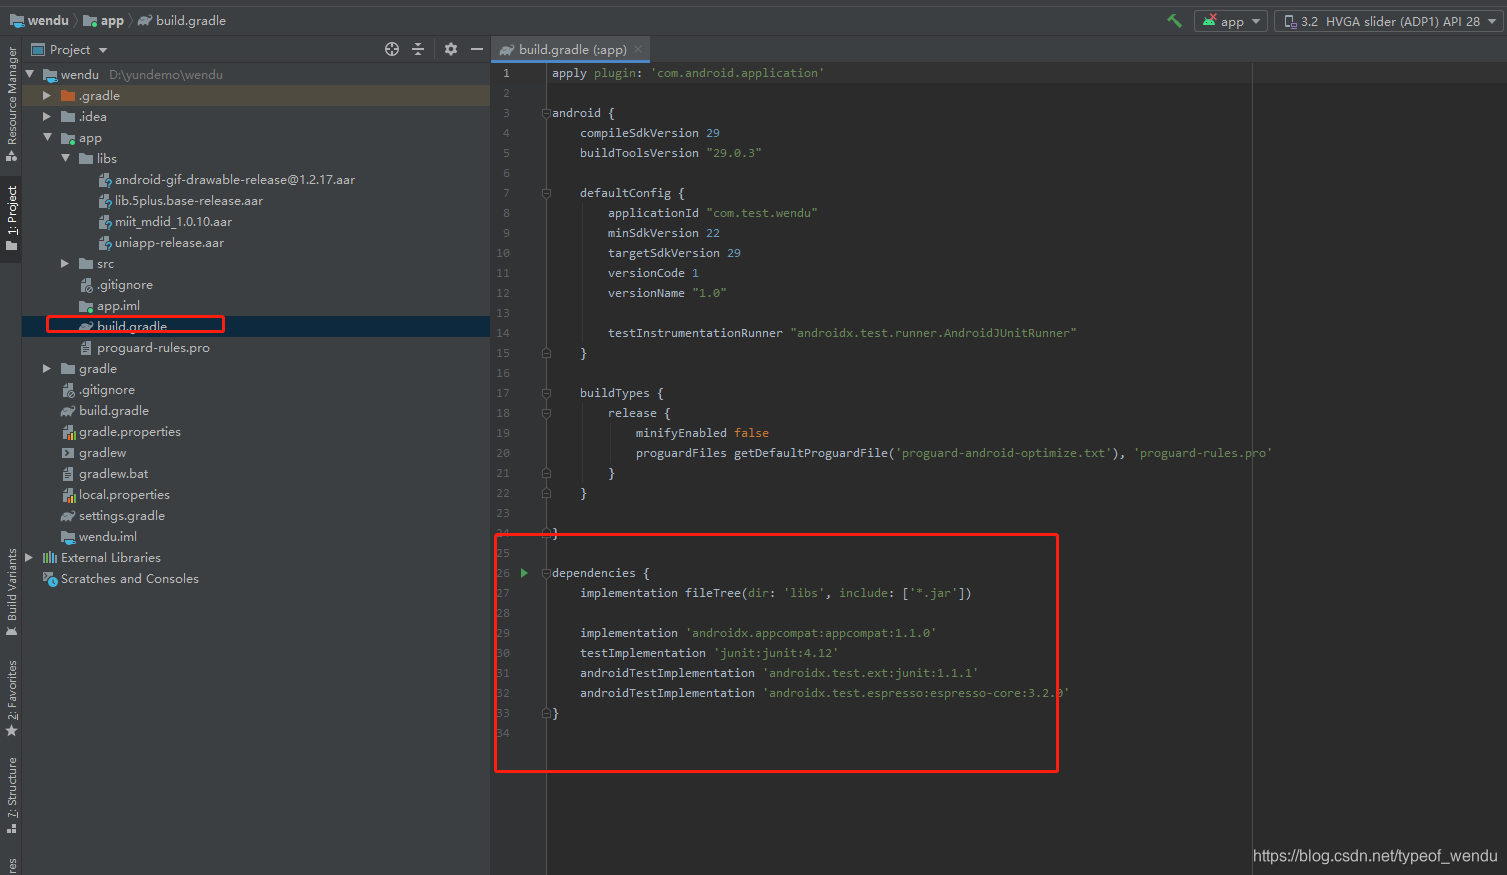Fold the android block at line 3
The width and height of the screenshot is (1507, 875).
[x=546, y=113]
